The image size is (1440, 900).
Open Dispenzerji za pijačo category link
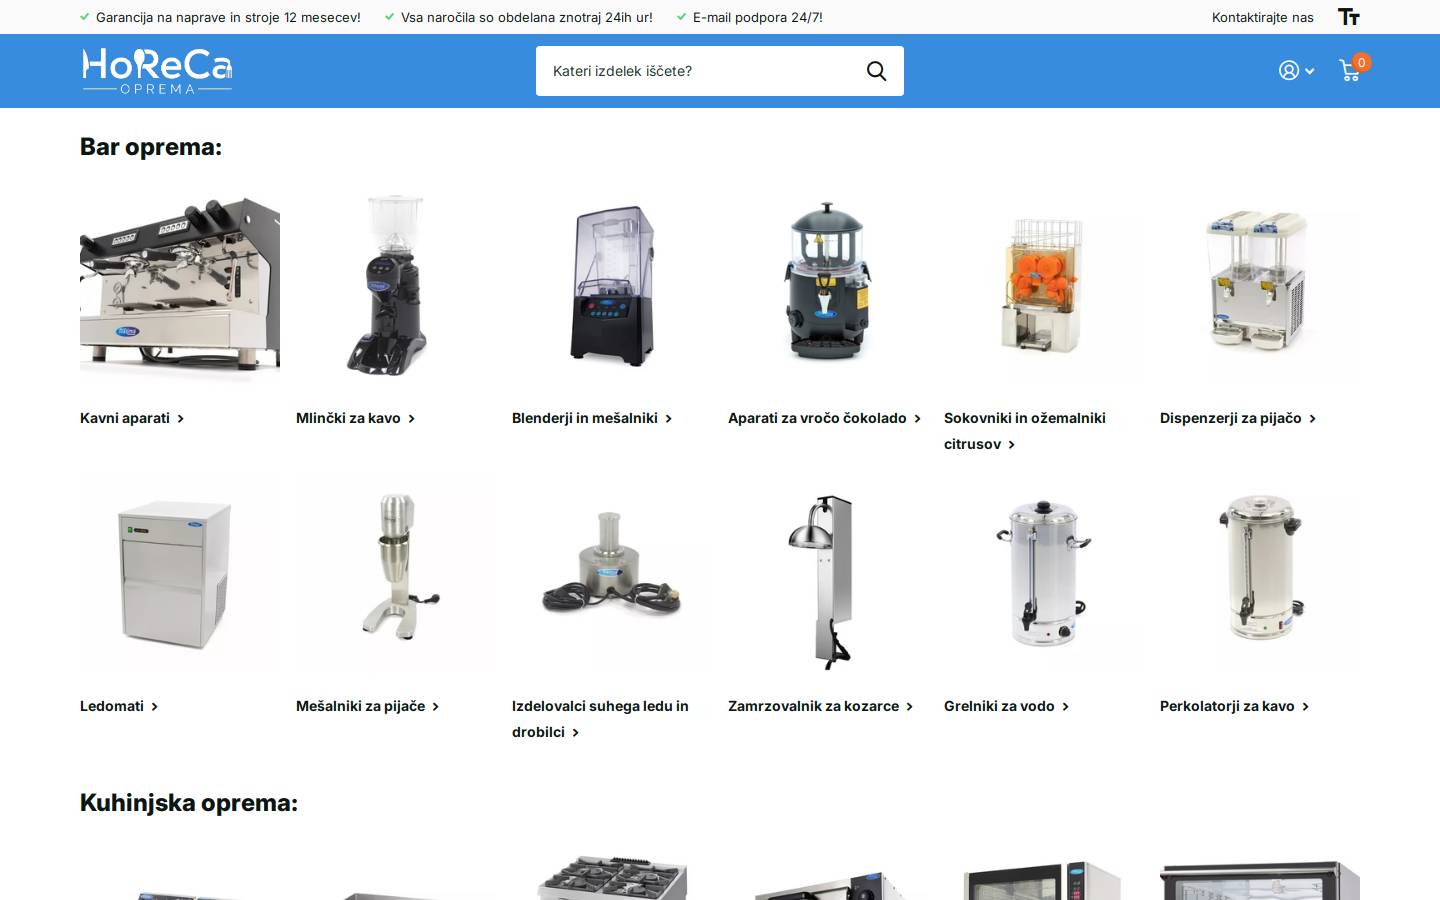tap(1238, 418)
